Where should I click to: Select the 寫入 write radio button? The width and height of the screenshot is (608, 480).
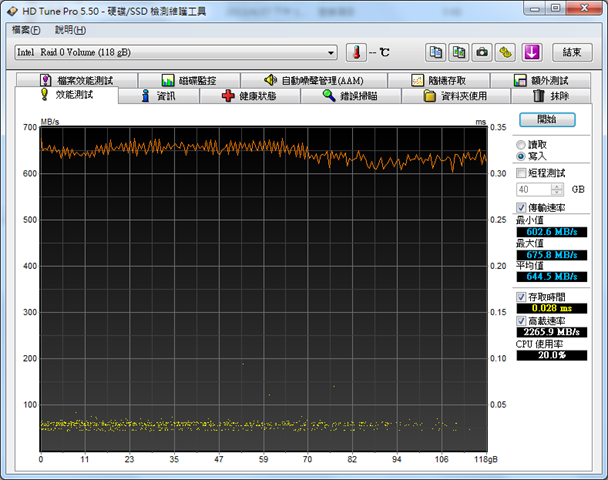click(521, 156)
